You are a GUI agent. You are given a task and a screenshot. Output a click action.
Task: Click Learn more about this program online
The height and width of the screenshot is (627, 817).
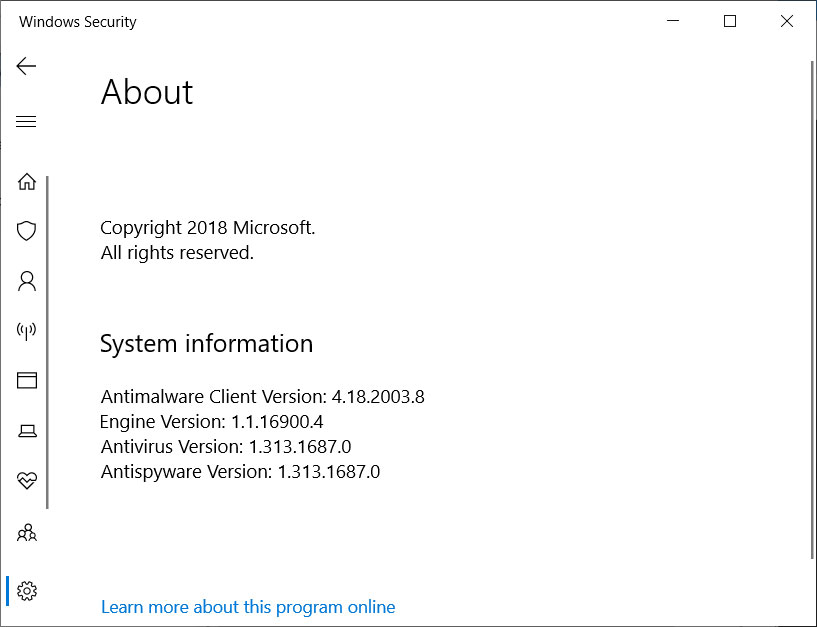tap(248, 607)
